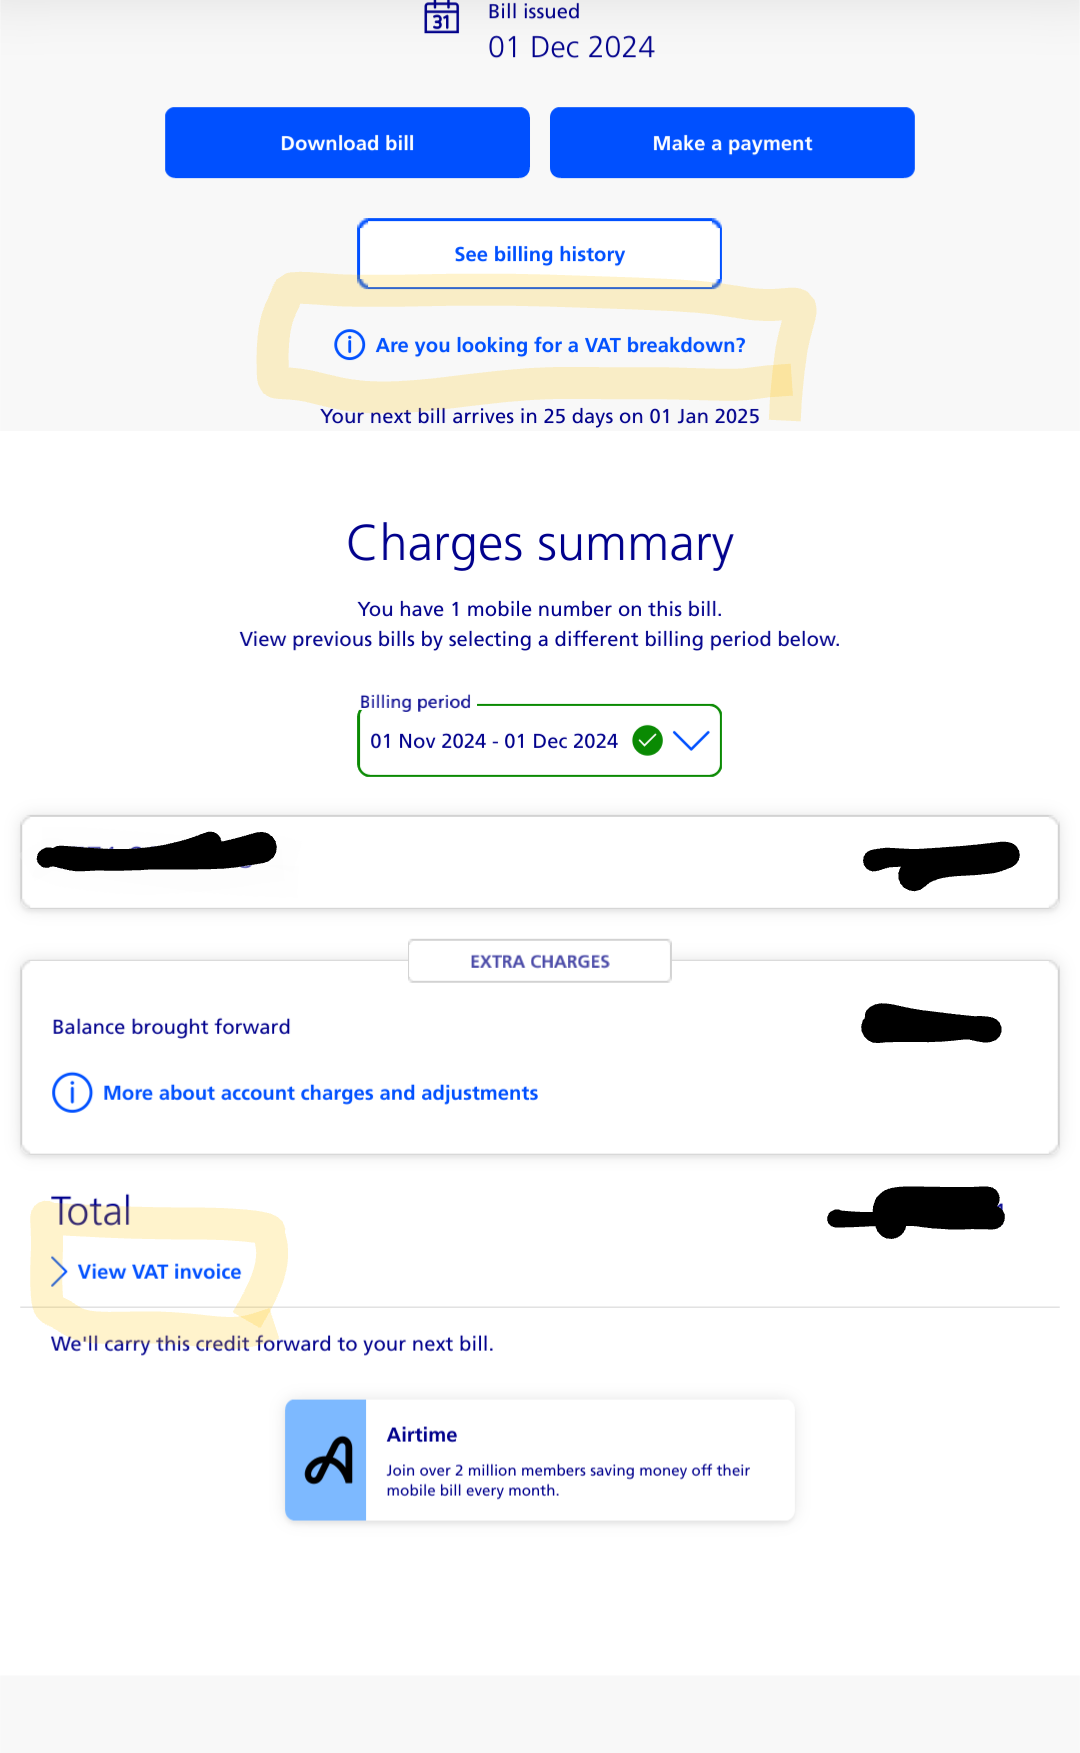Select the billing period field showing Nov-Dec 2024
The image size is (1080, 1753).
[x=493, y=741]
